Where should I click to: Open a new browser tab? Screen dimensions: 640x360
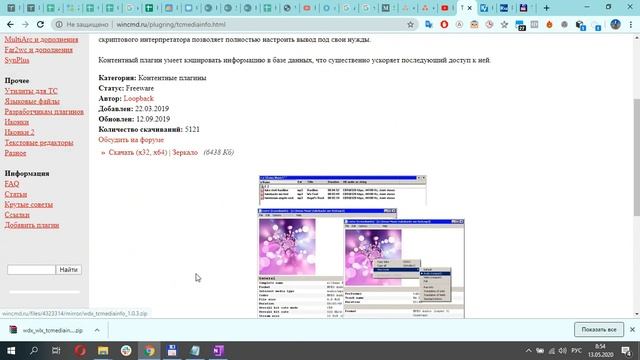click(547, 8)
